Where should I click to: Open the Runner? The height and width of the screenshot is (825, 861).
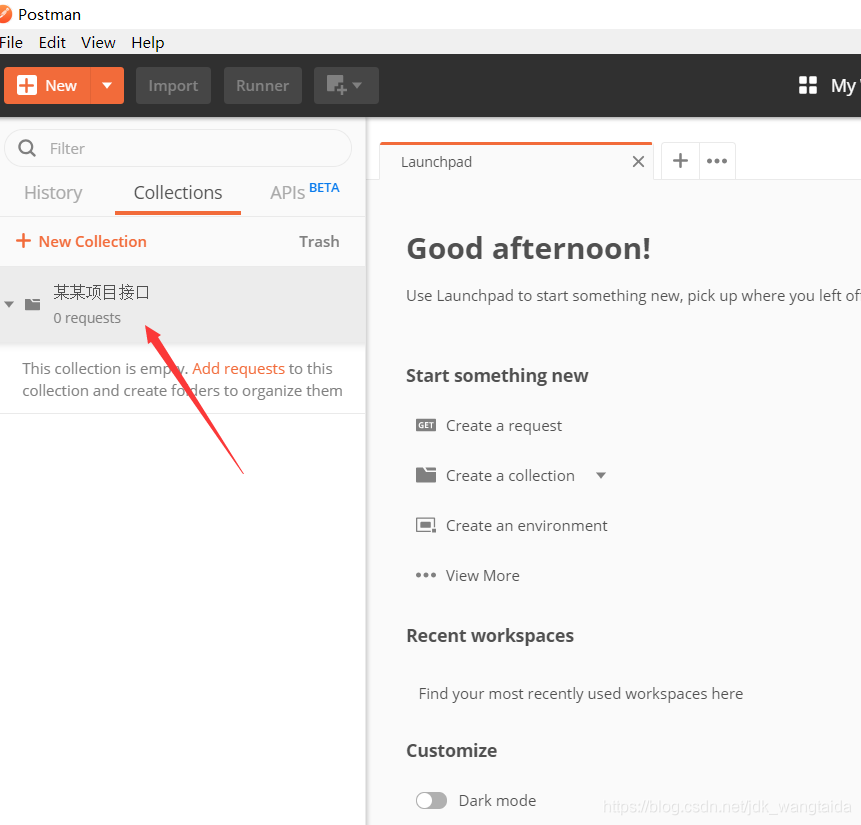(262, 86)
